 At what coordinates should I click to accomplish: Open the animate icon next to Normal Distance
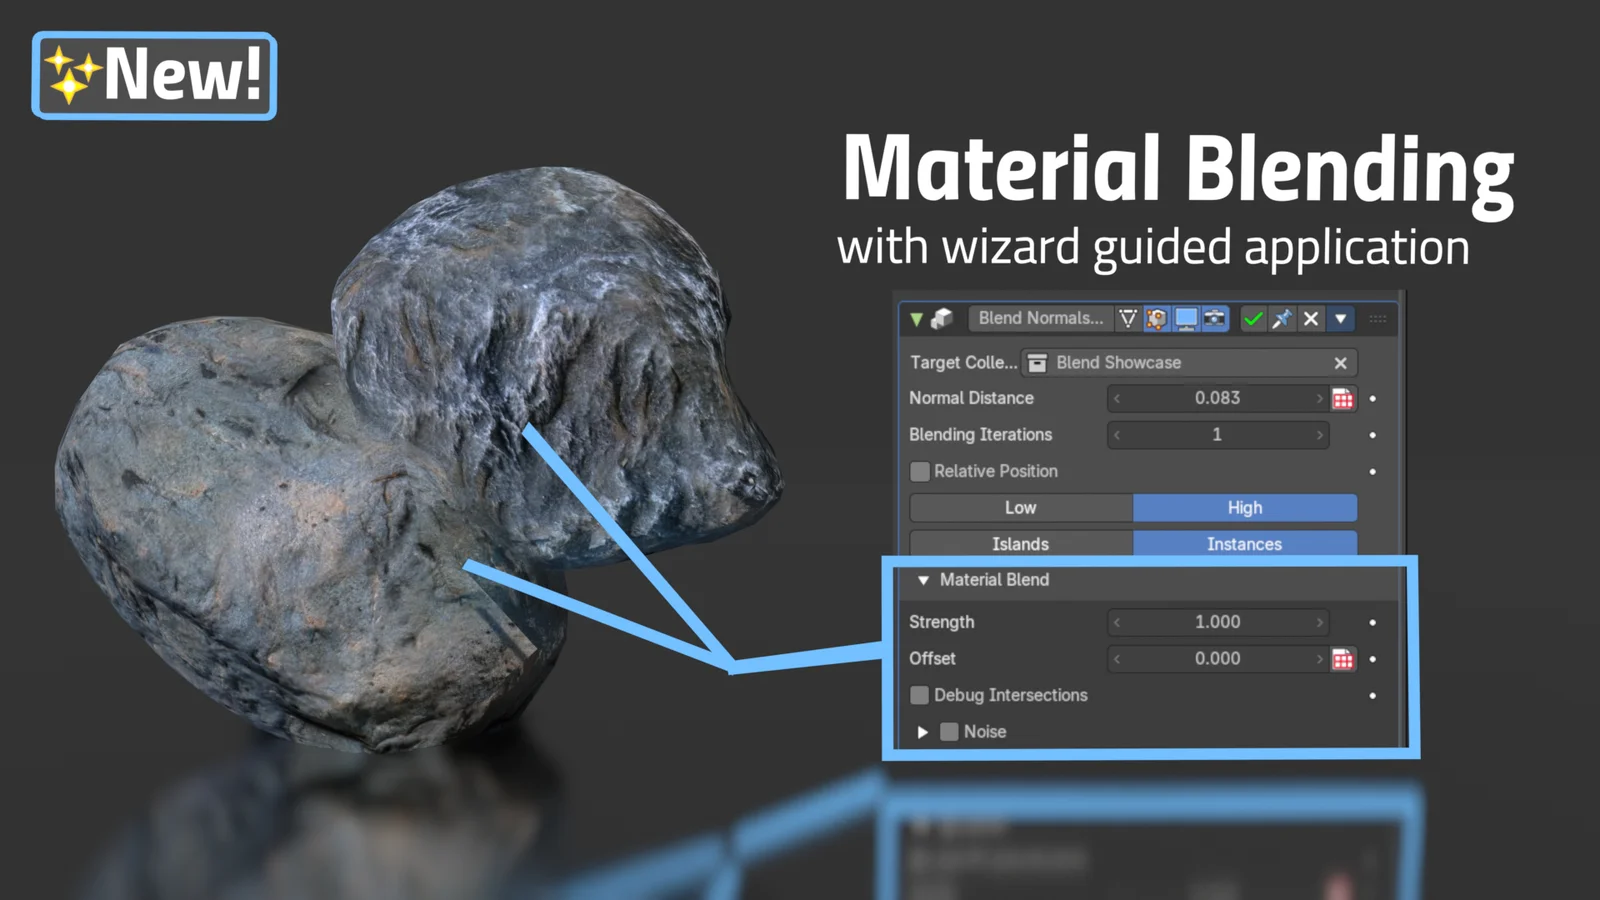click(1343, 398)
